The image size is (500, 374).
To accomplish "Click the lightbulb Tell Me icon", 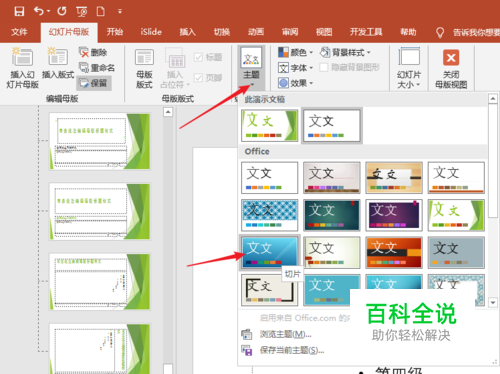I will [x=440, y=32].
